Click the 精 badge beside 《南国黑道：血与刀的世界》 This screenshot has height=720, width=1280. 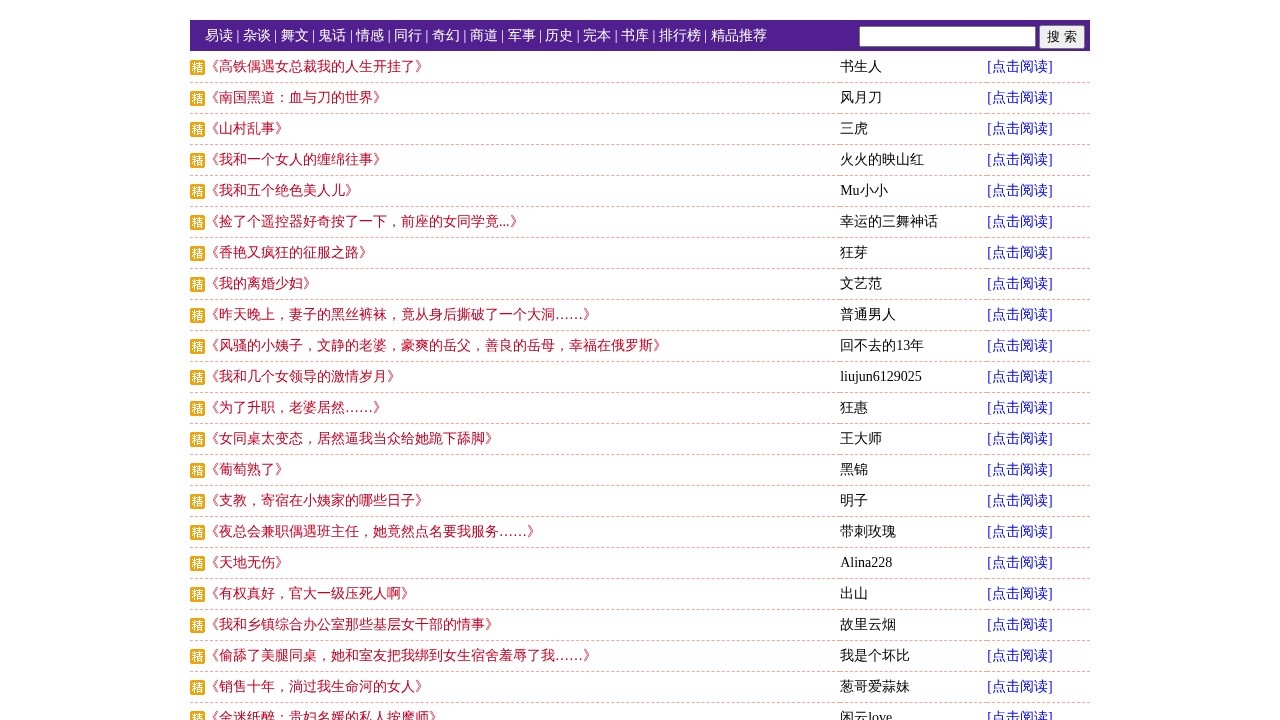point(197,99)
